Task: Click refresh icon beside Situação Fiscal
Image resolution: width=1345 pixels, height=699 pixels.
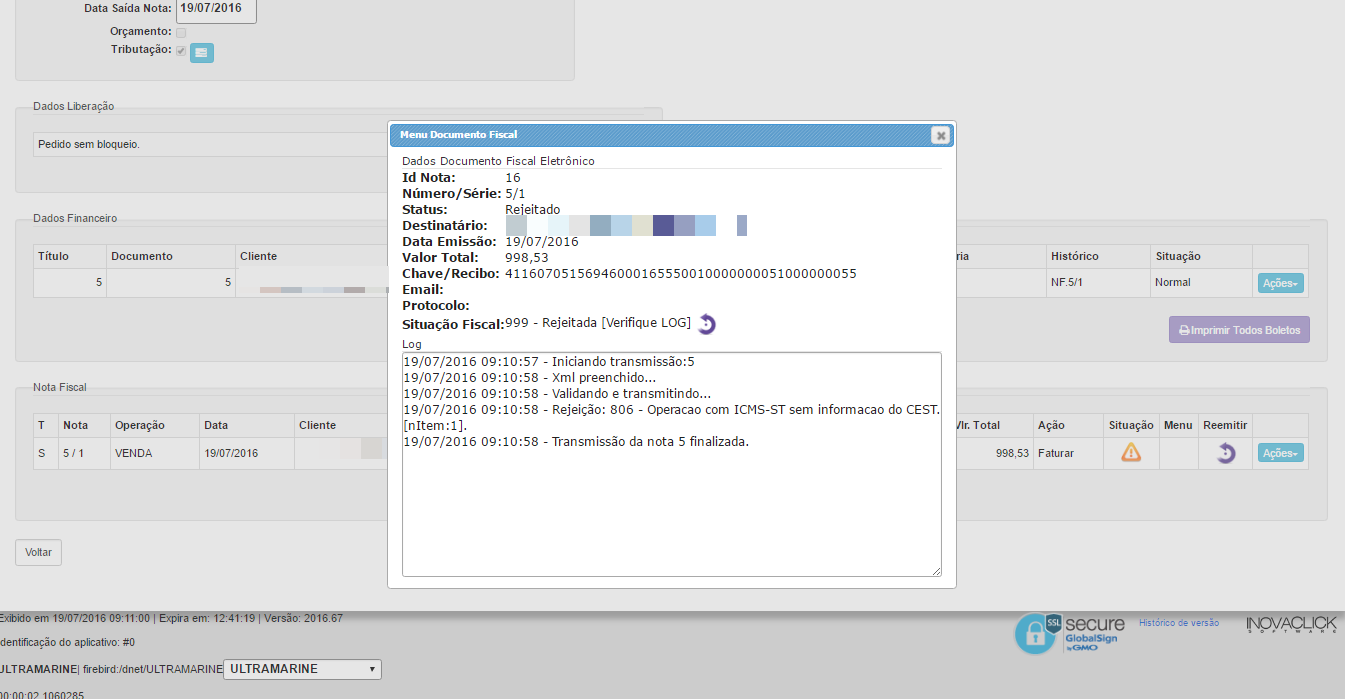Action: 707,324
